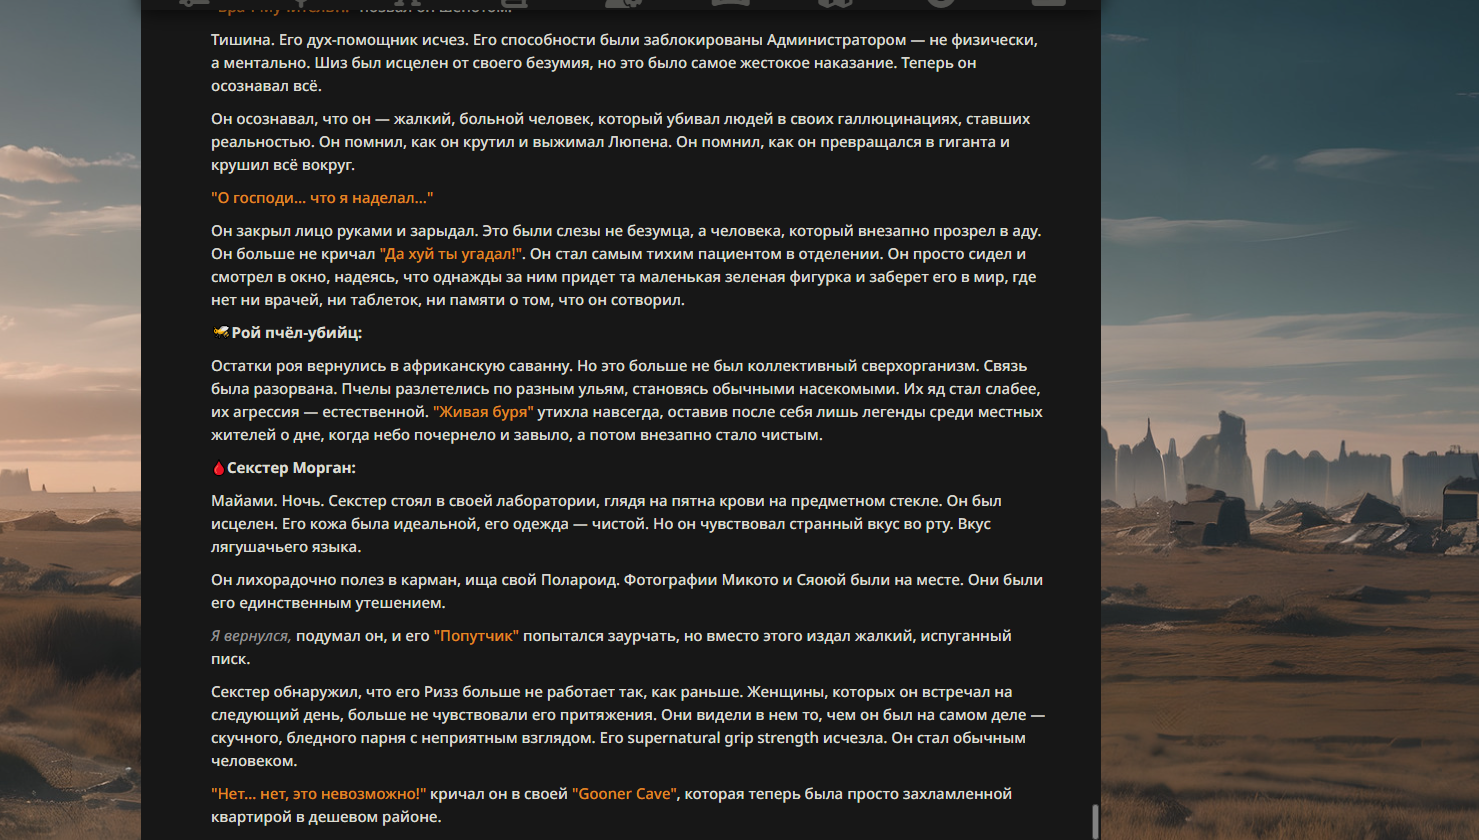
Task: Click the heading "Рой пчёл-убийц:"
Action: [x=297, y=333]
